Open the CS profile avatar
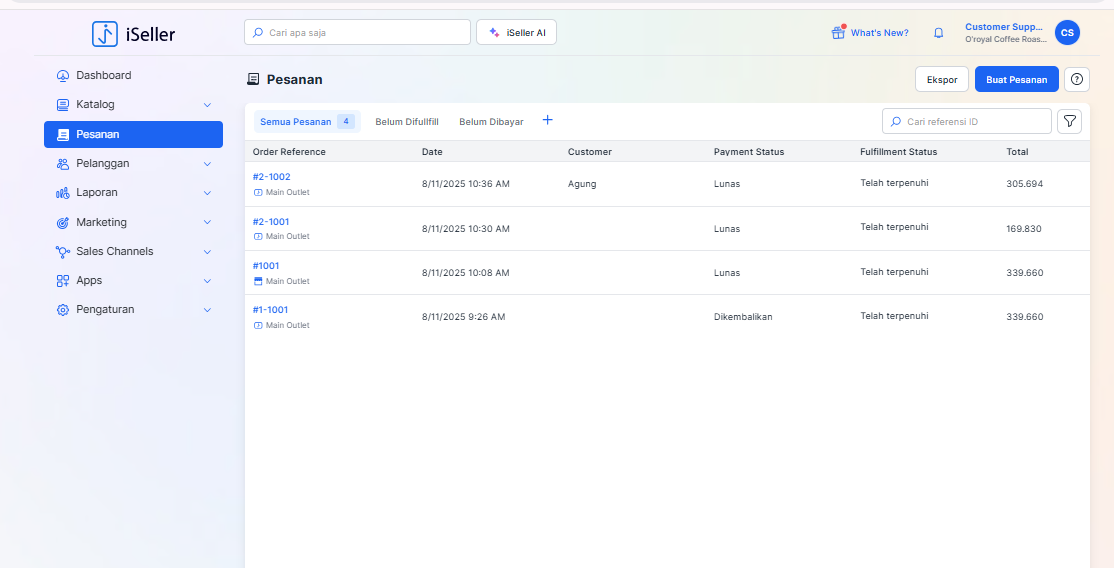 [x=1067, y=33]
